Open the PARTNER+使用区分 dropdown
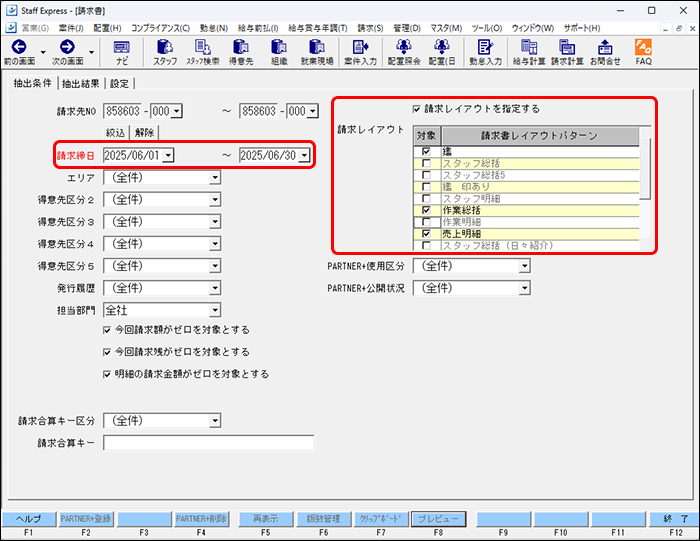 coord(525,266)
